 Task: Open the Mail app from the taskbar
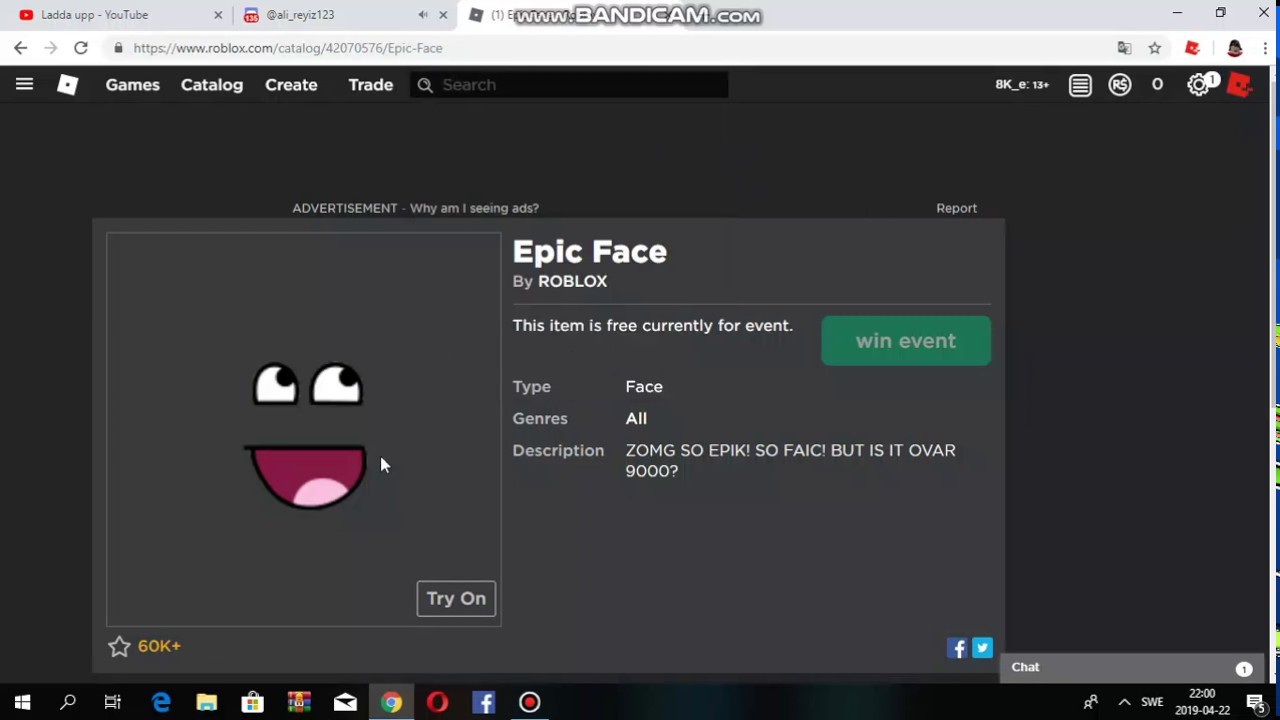point(345,703)
